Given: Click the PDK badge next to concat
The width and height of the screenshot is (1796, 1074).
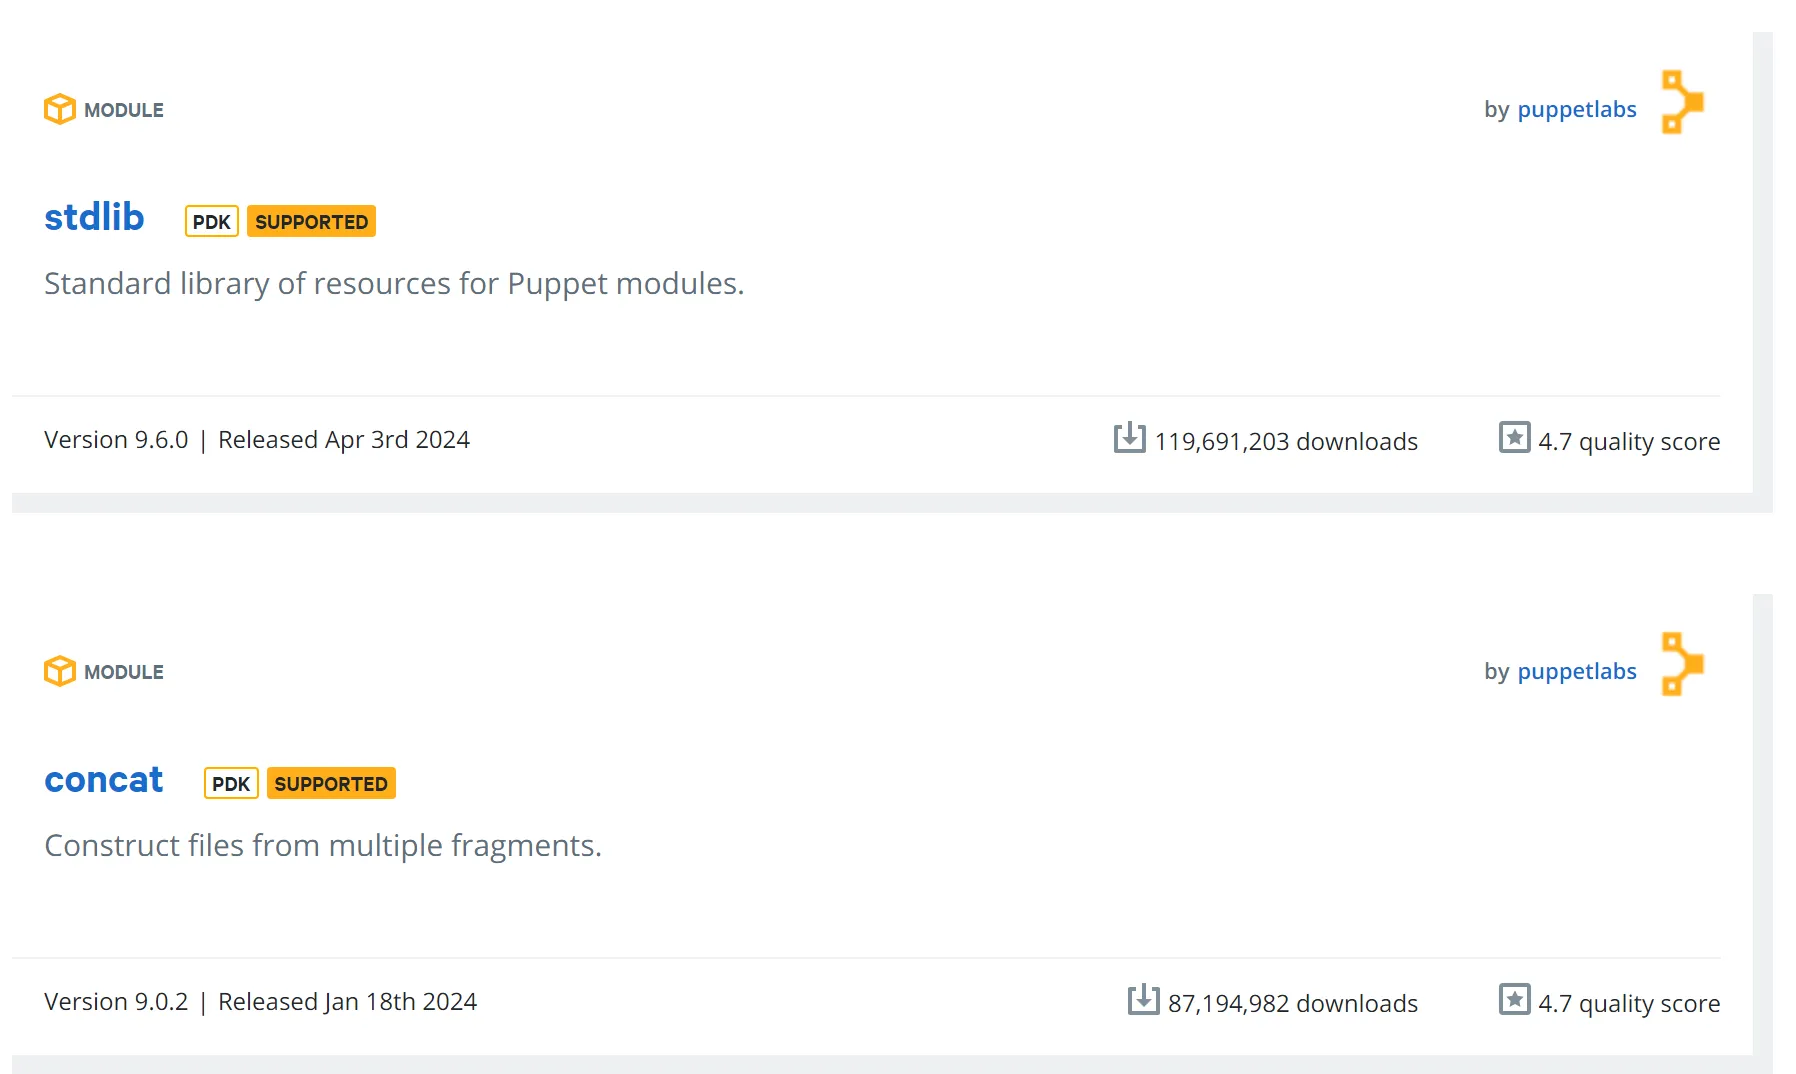Looking at the screenshot, I should point(231,783).
